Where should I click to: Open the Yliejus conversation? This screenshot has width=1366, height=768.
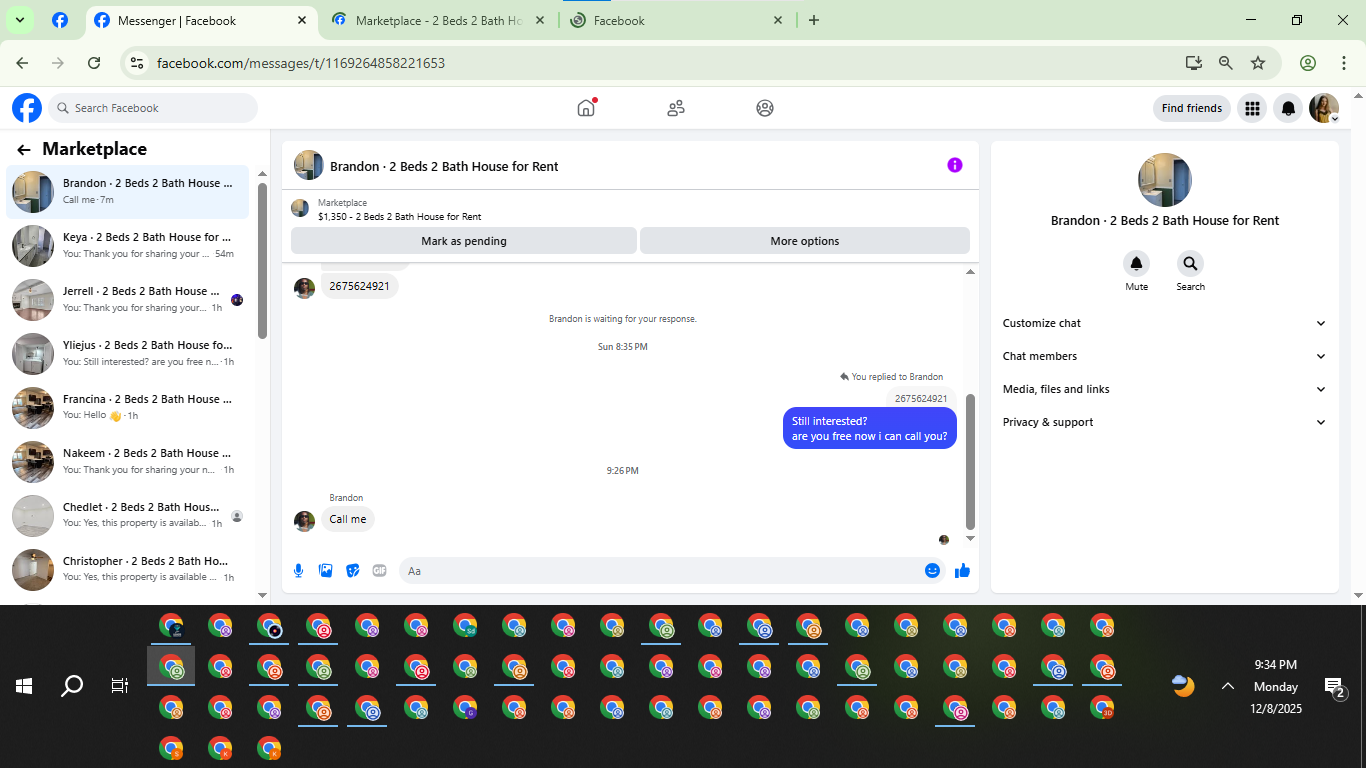[x=128, y=353]
